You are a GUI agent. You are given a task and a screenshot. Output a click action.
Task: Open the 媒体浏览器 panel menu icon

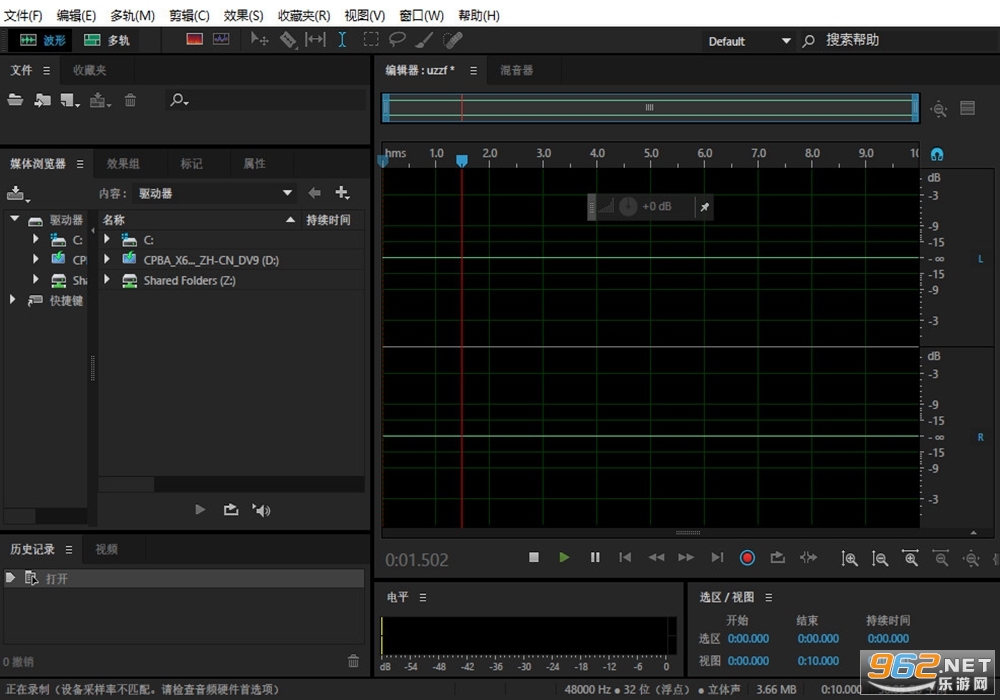pyautogui.click(x=80, y=164)
